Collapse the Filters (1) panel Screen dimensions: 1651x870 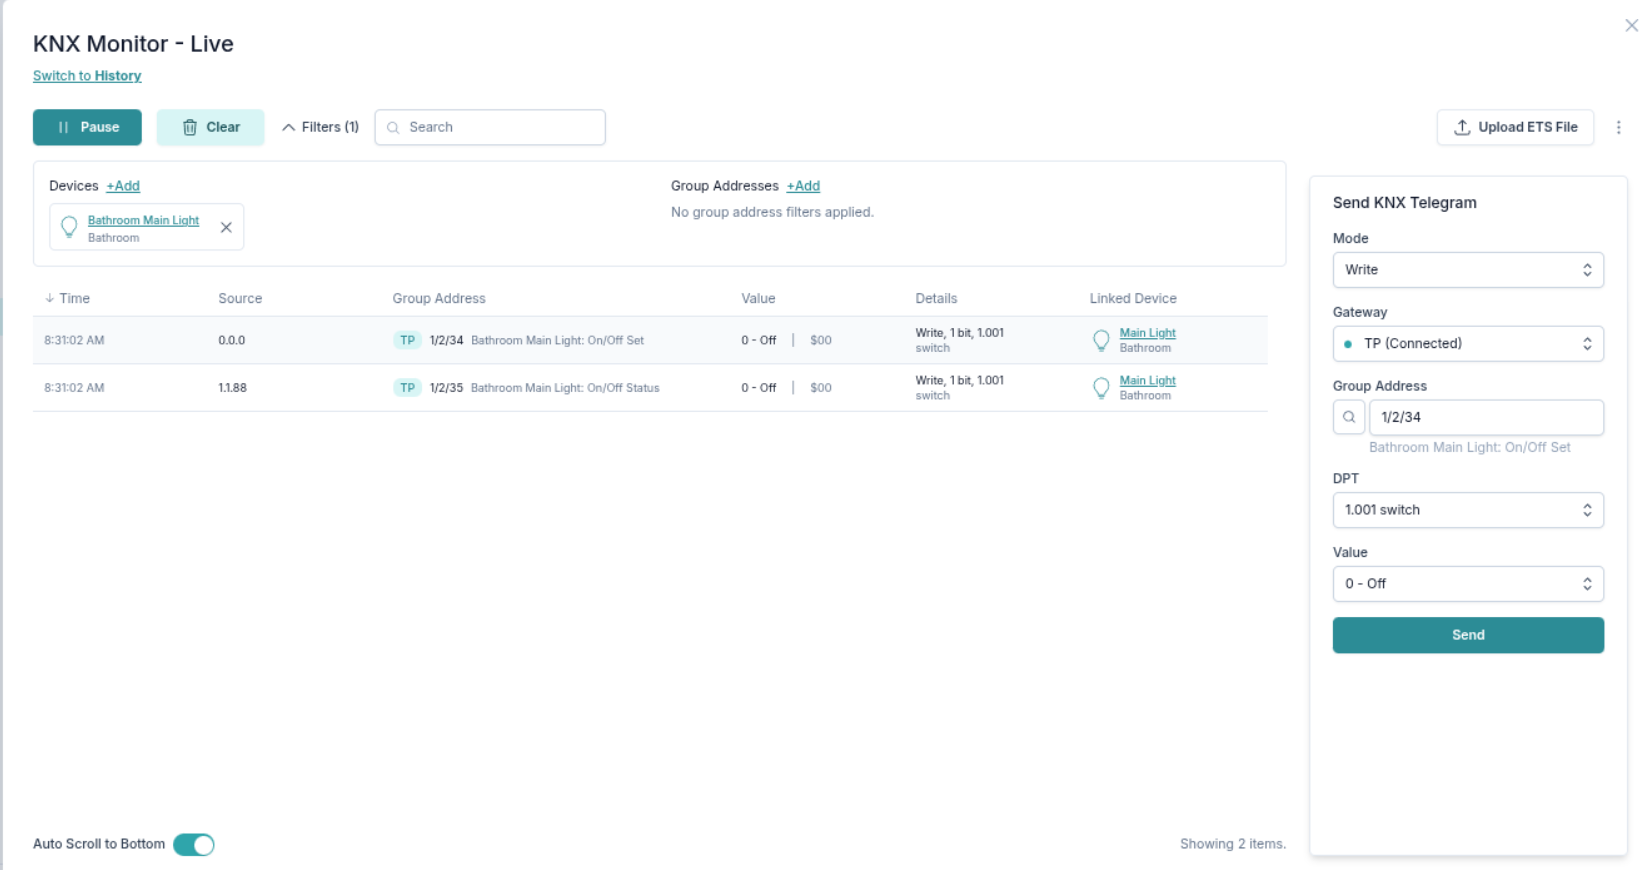click(320, 127)
